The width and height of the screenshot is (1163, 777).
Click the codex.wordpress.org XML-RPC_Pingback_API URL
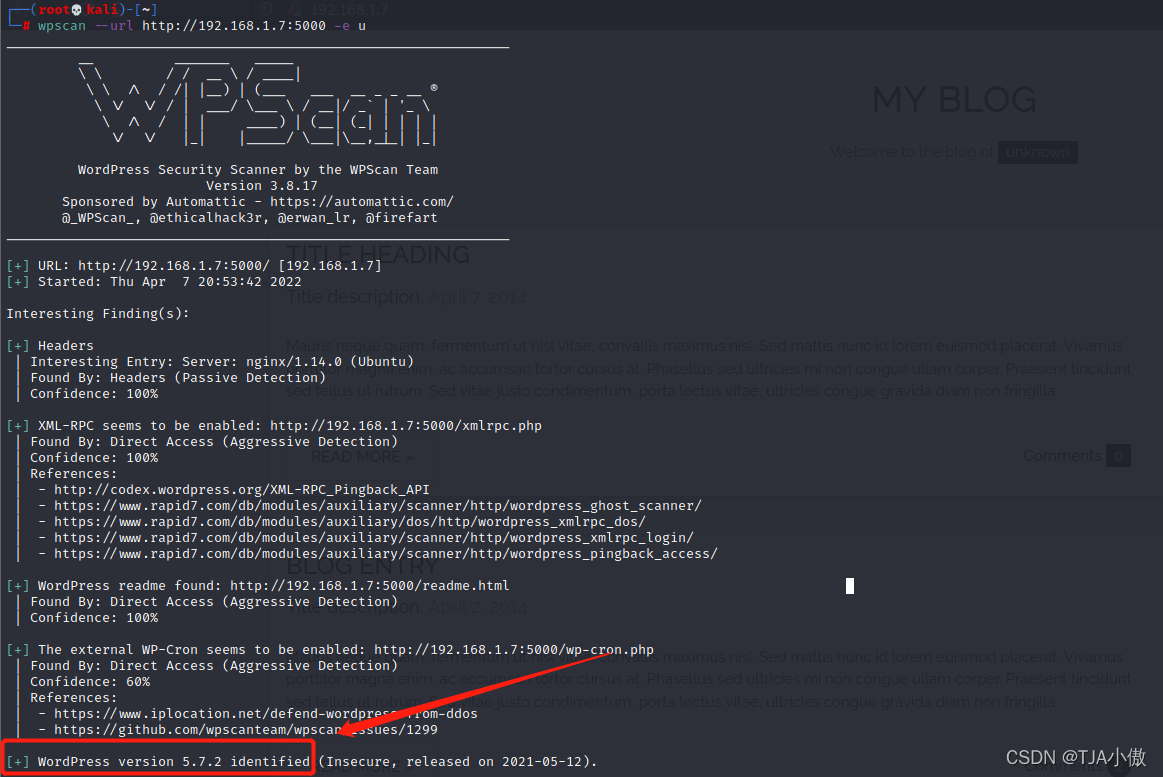241,490
